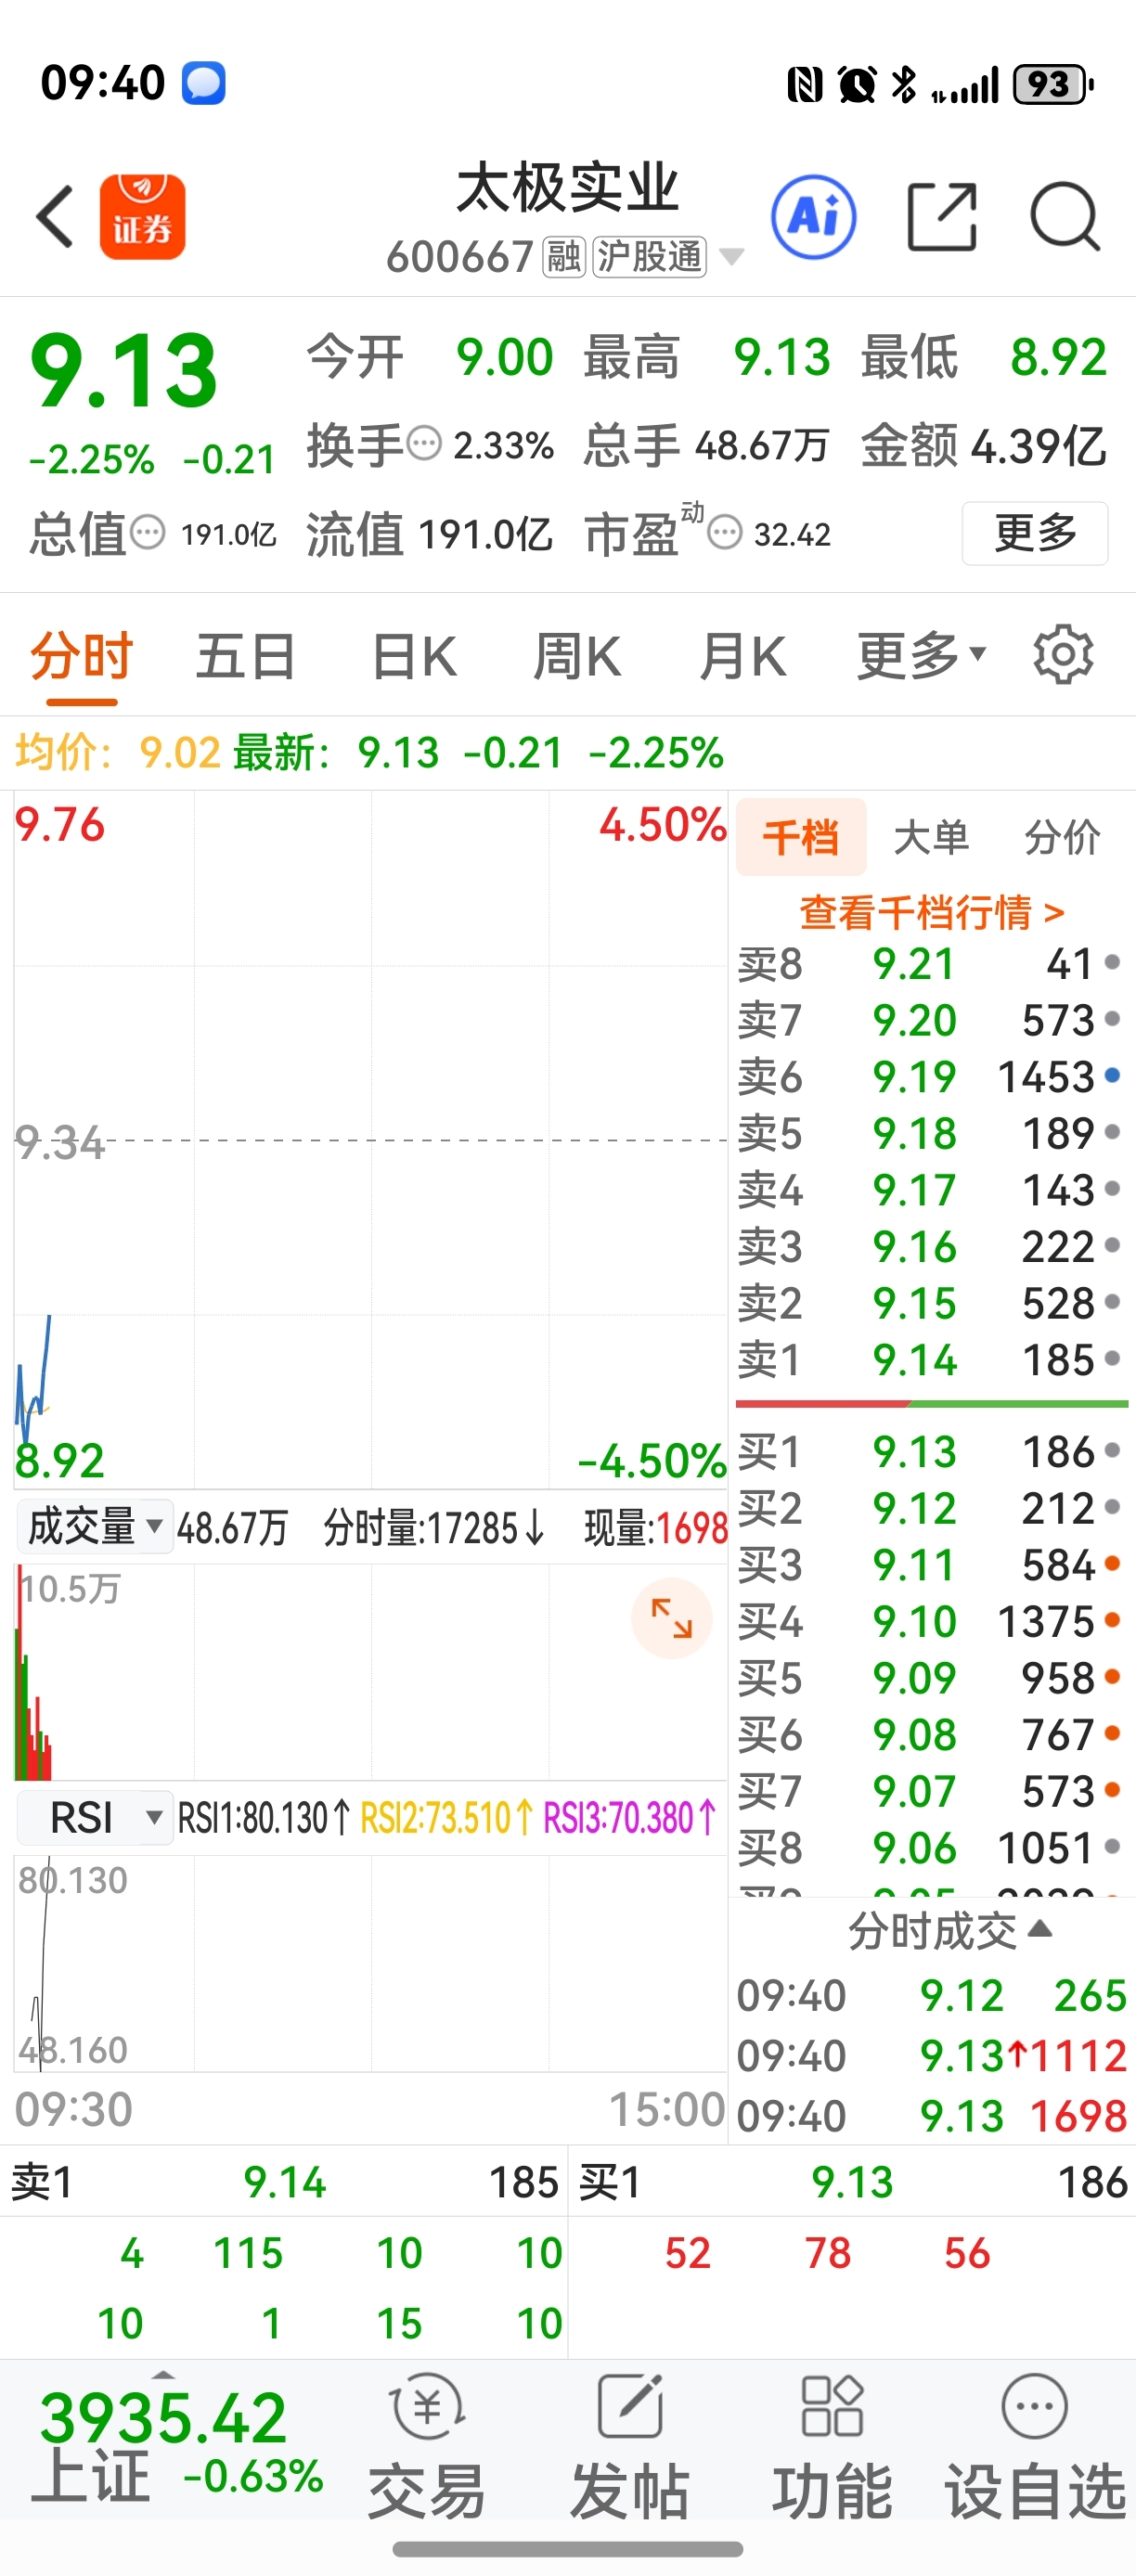The width and height of the screenshot is (1136, 2576).
Task: Tap the RSI indicator chart
Action: coord(371,1963)
